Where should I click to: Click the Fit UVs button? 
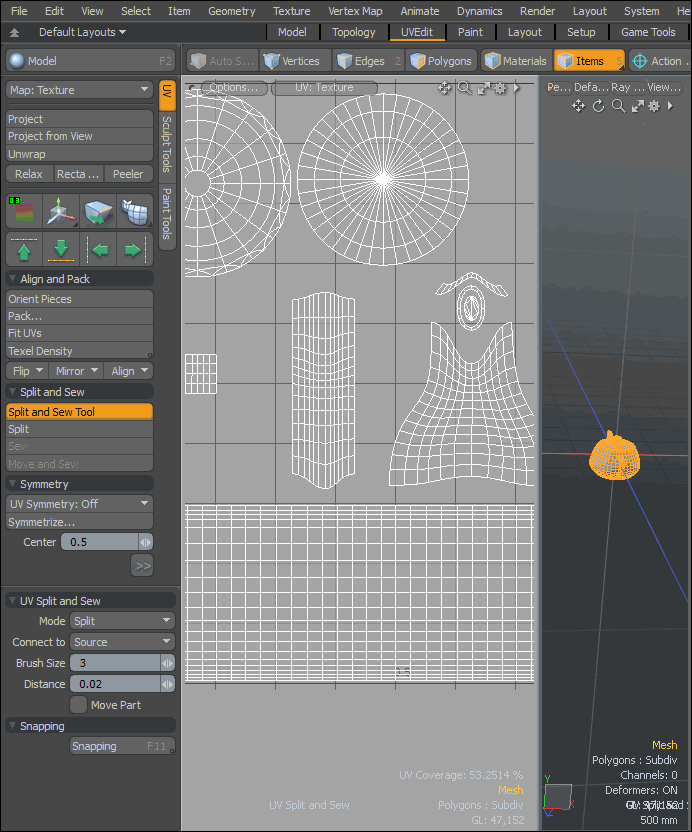[x=79, y=333]
